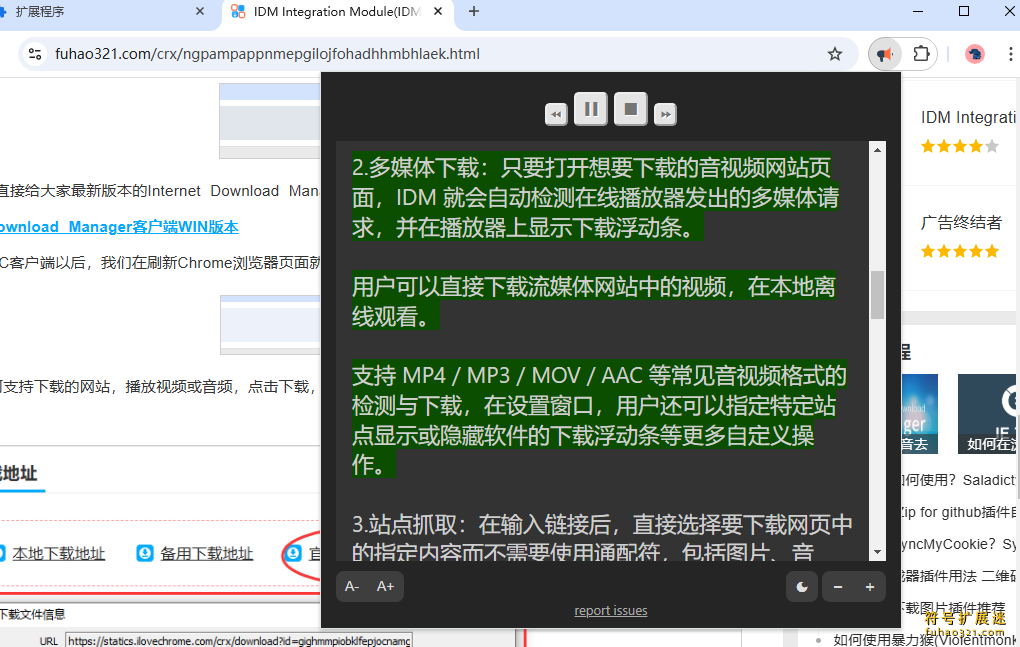Screen dimensions: 1020x647
Task: Click the lower screenshot image in article
Action: (271, 325)
